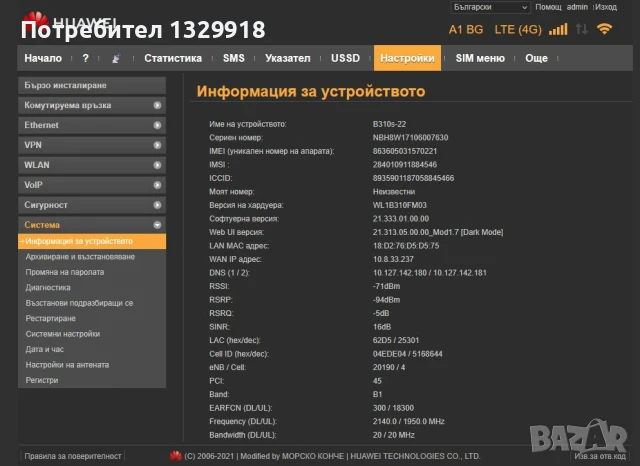
Task: Open the USSD tab
Action: 345,58
